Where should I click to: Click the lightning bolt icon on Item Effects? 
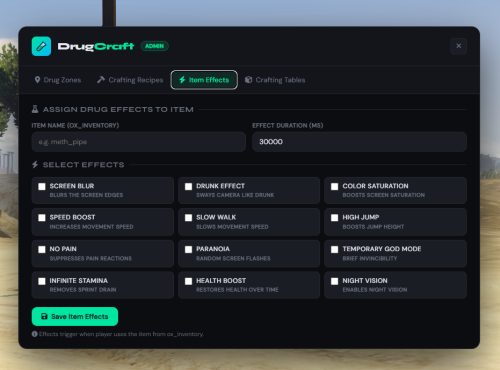182,80
